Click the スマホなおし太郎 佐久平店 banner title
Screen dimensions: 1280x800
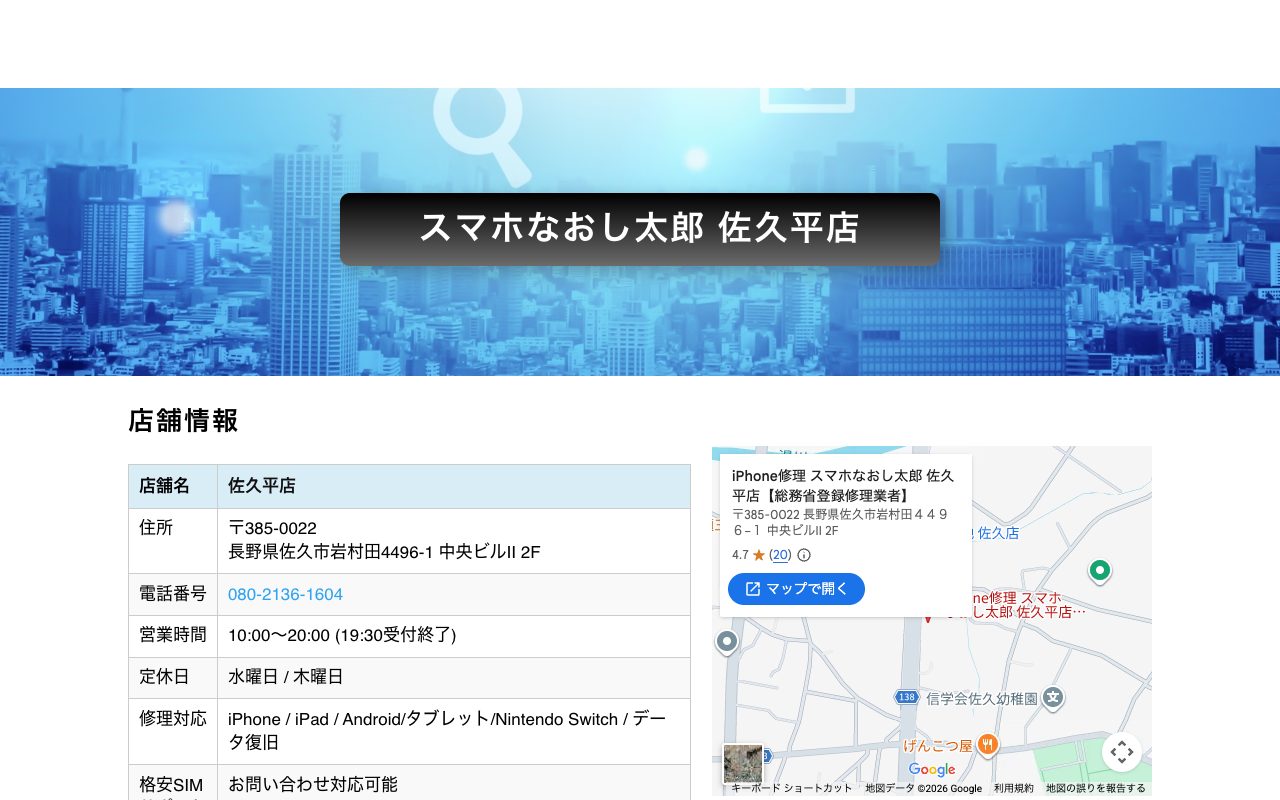[x=640, y=228]
